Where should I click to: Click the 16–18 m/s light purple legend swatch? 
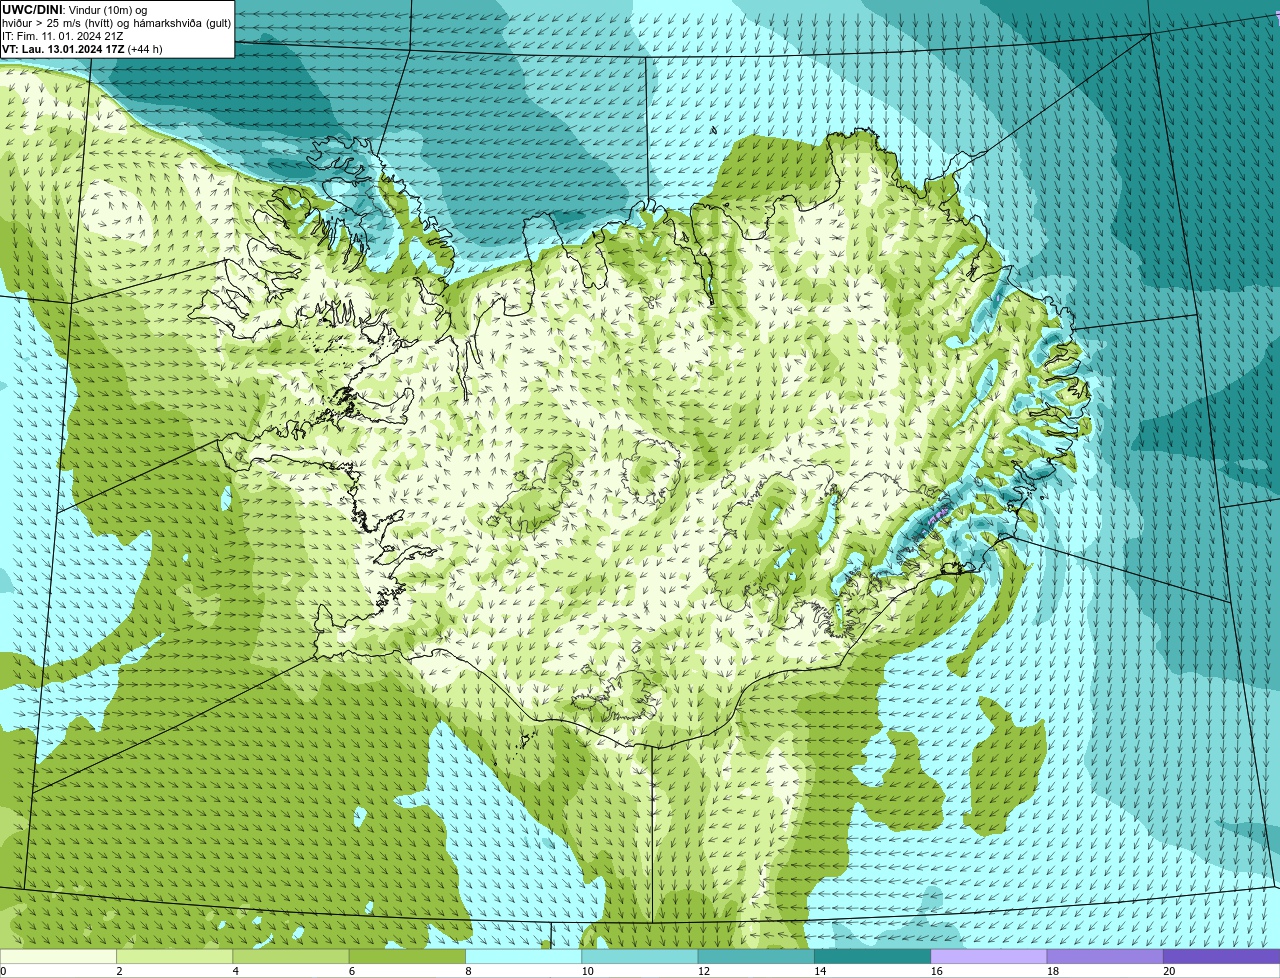click(x=989, y=956)
